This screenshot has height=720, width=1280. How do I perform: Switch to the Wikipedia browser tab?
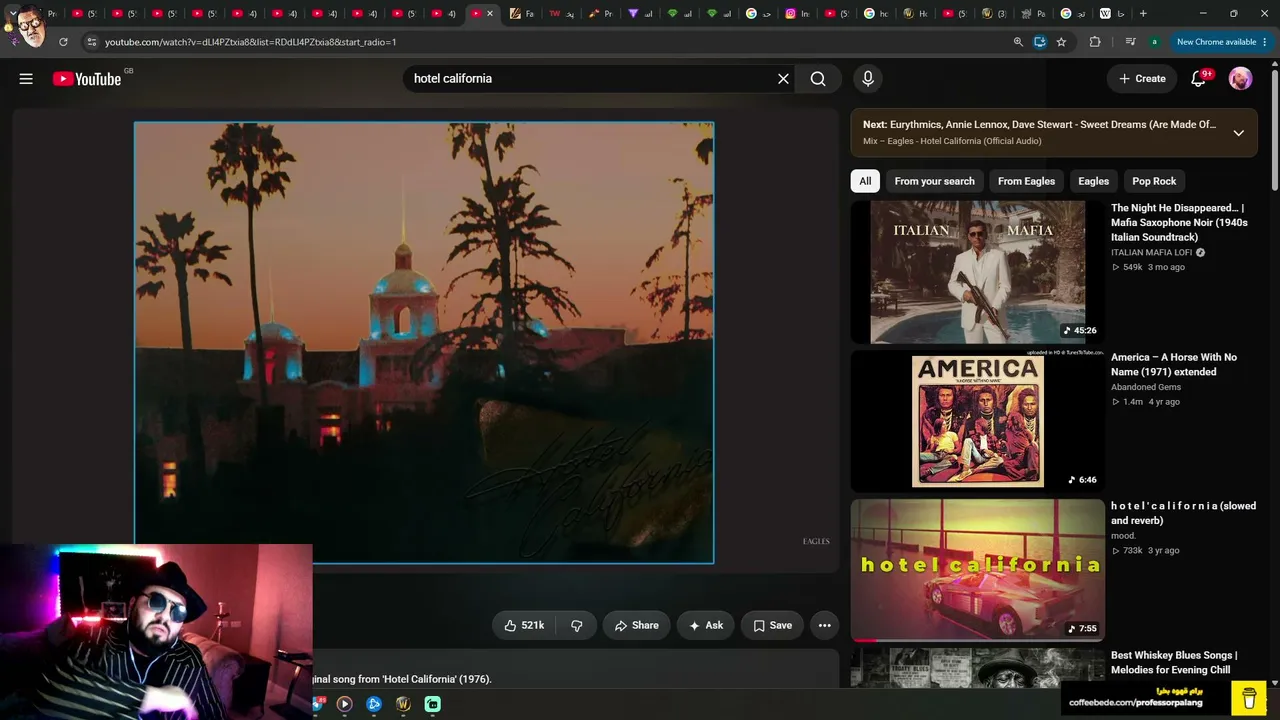(x=1112, y=14)
